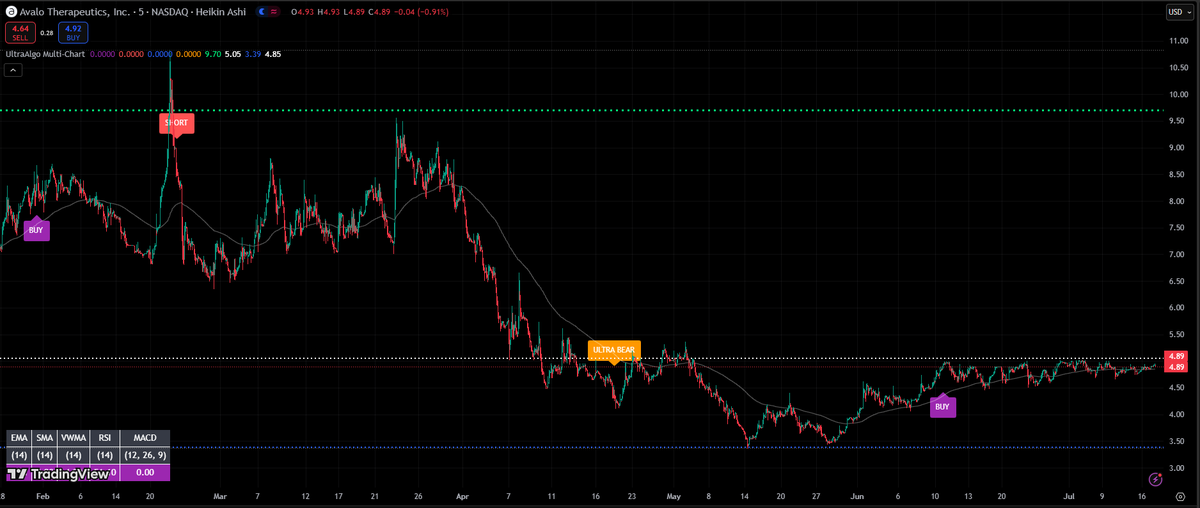Click the green 9.70 indicator value
The image size is (1200, 508).
pos(212,54)
